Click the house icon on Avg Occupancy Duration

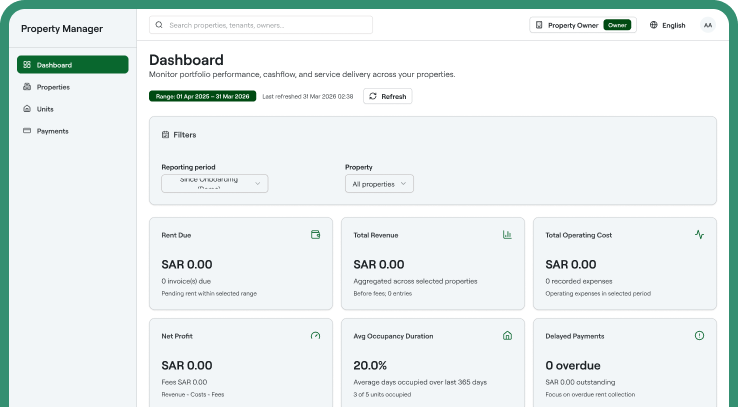tap(507, 335)
